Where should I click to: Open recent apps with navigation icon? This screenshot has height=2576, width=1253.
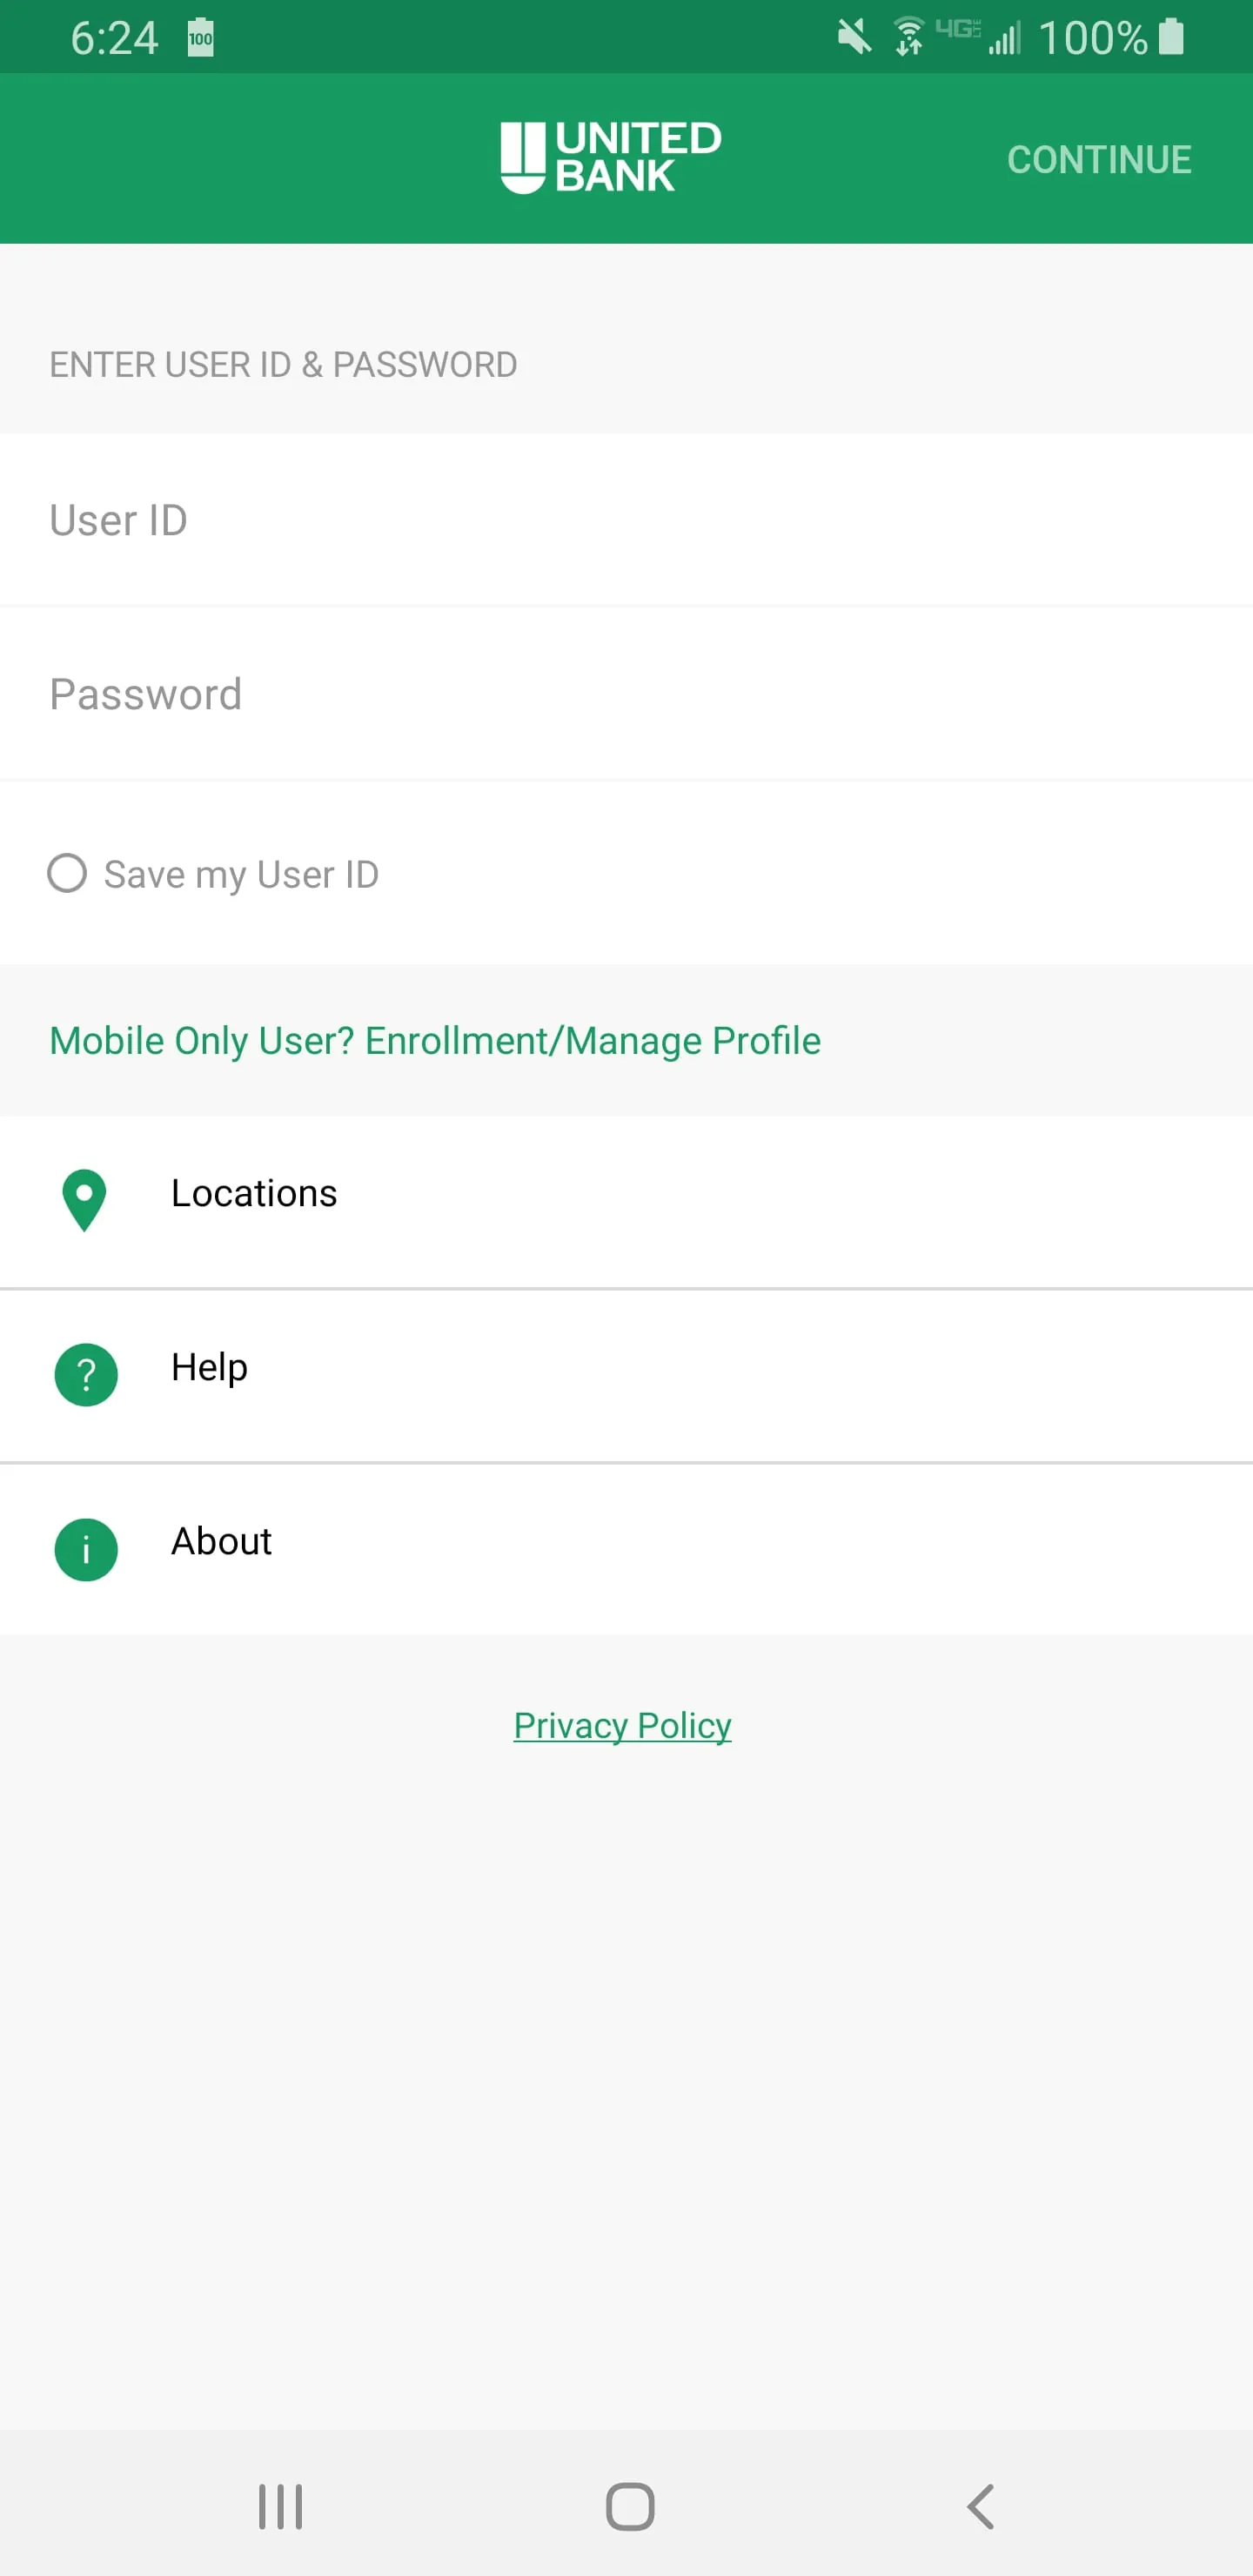pyautogui.click(x=280, y=2506)
